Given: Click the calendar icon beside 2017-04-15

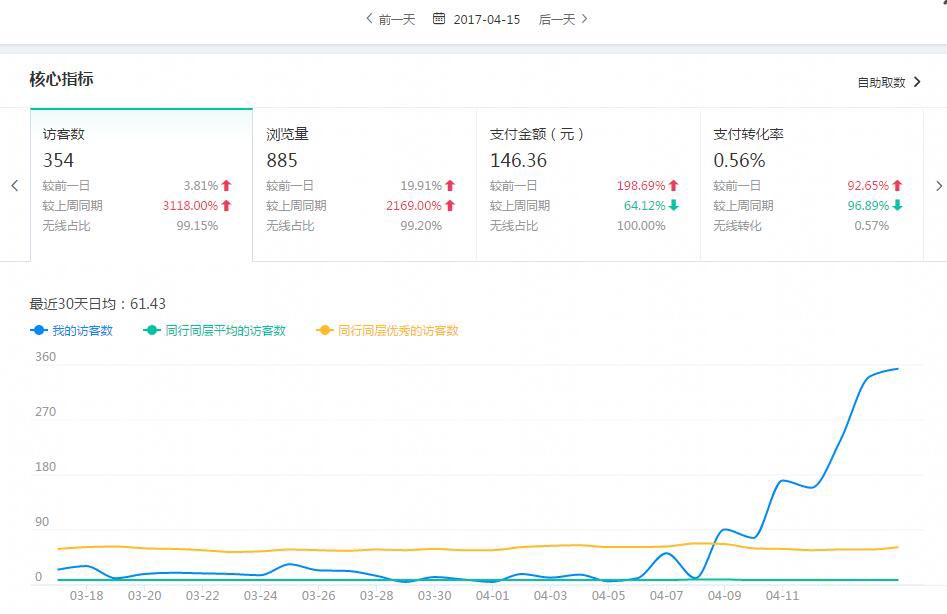Looking at the screenshot, I should 439,19.
